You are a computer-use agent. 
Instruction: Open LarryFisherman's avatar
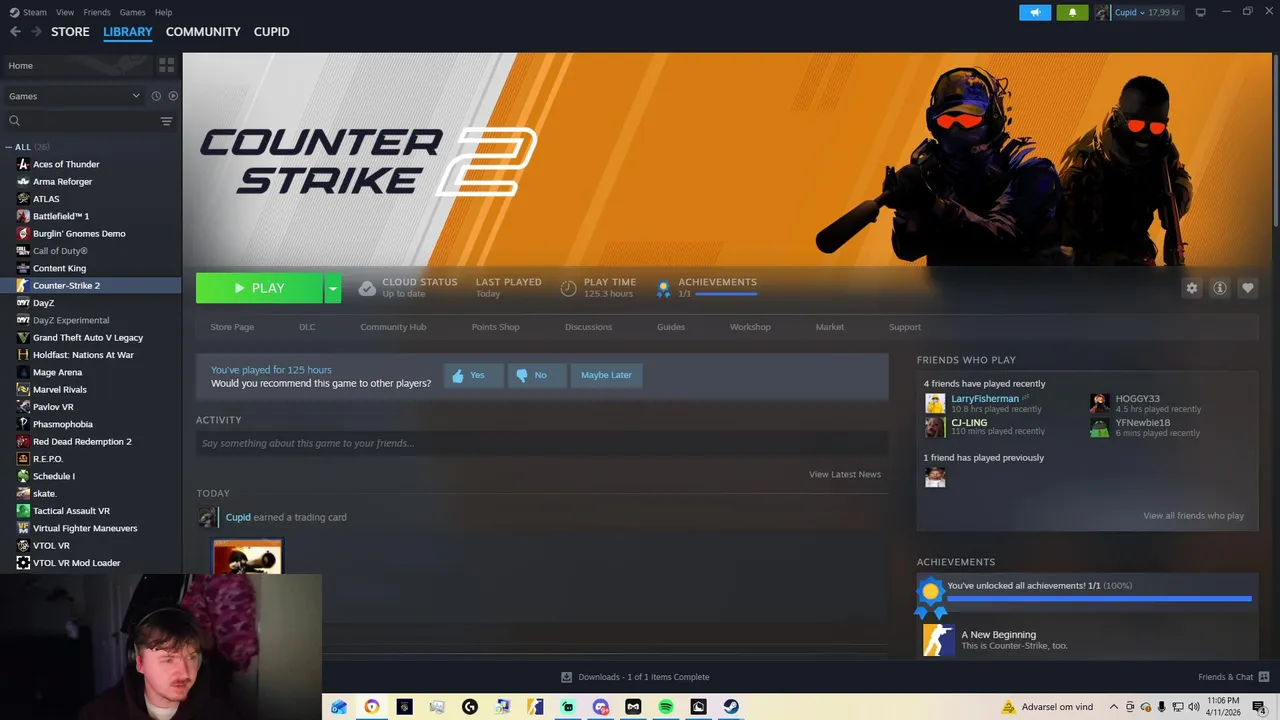tap(935, 403)
